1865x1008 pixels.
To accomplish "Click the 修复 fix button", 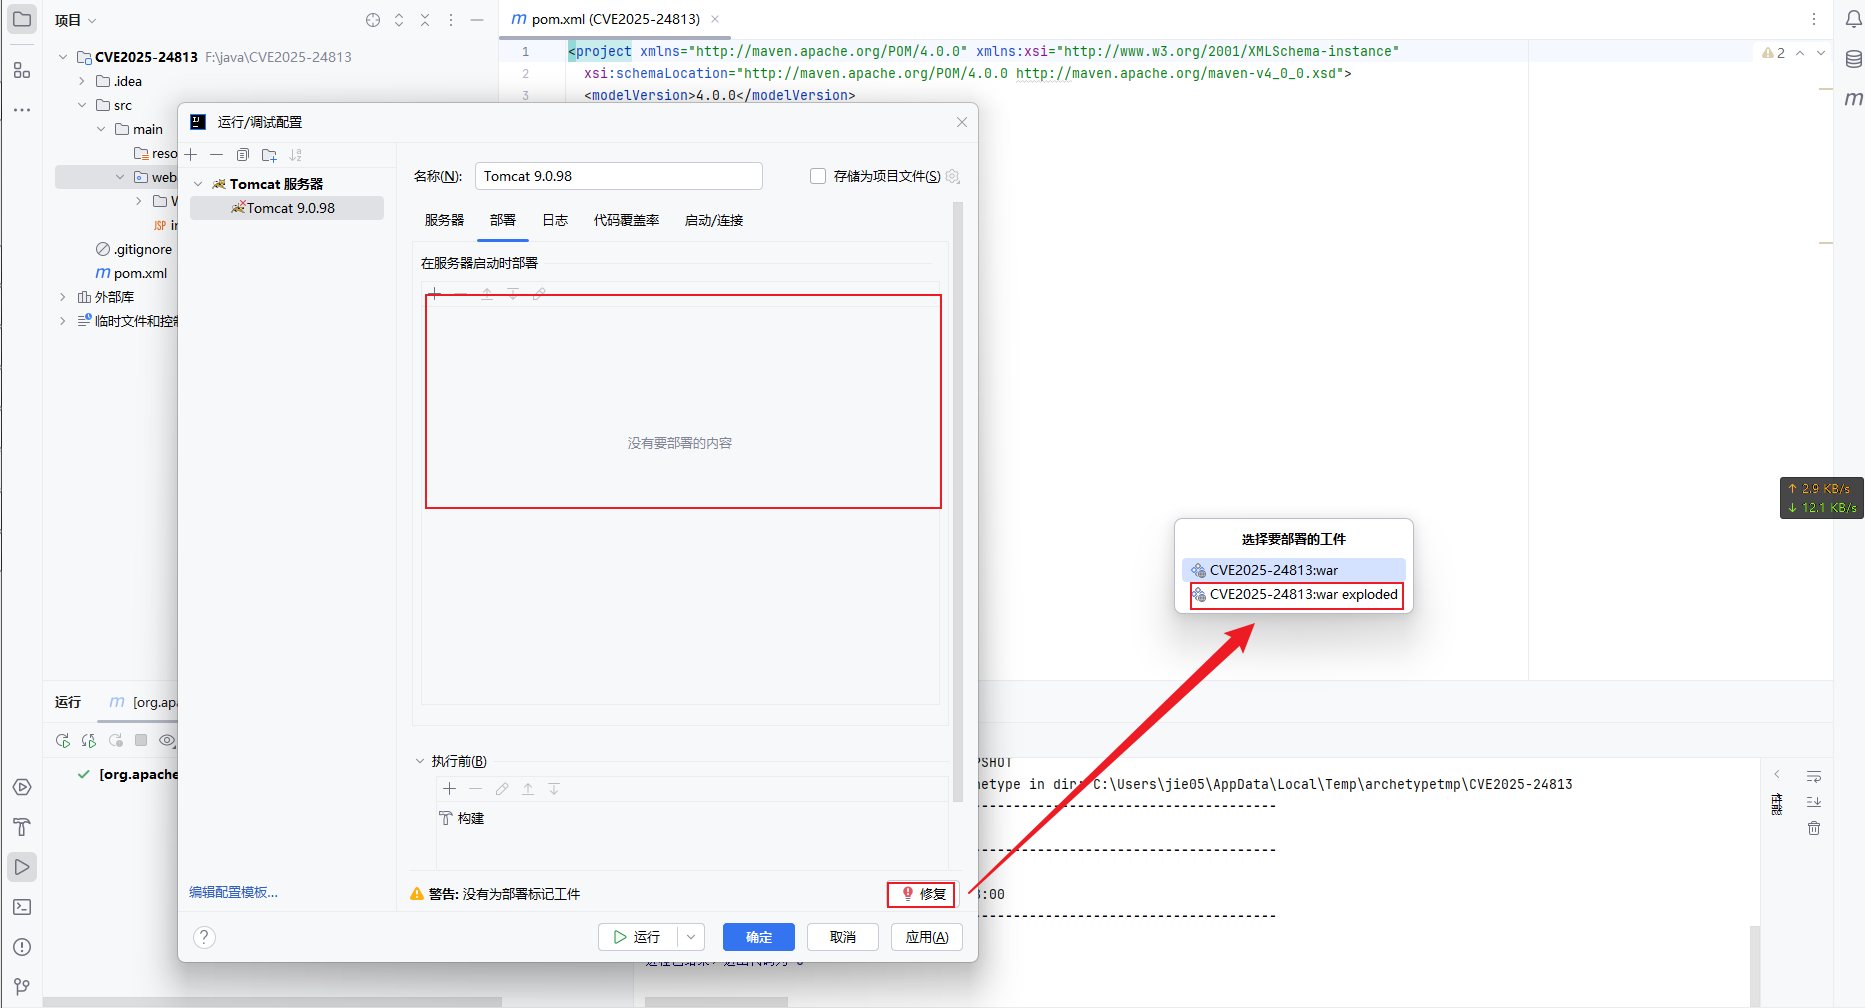I will pos(922,894).
